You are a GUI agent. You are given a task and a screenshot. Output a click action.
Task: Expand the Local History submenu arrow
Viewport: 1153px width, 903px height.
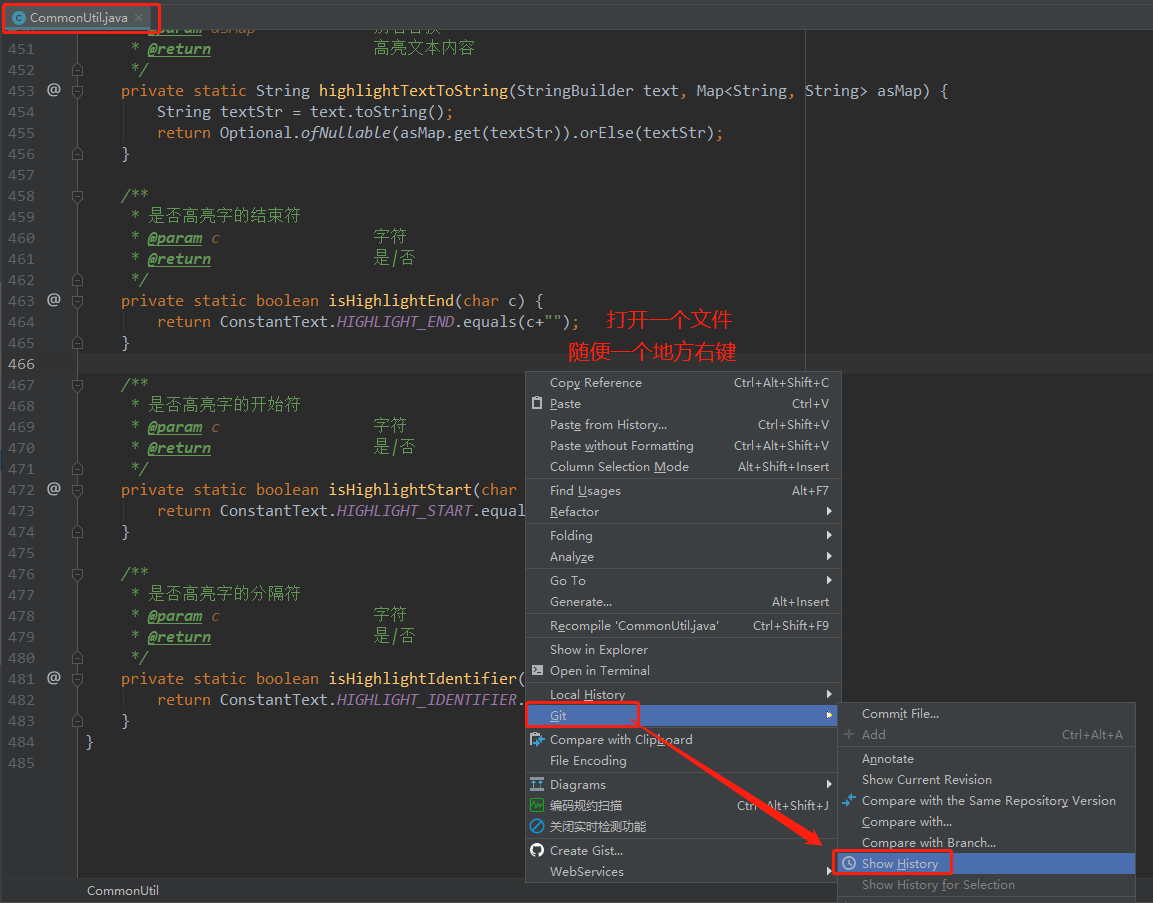829,694
